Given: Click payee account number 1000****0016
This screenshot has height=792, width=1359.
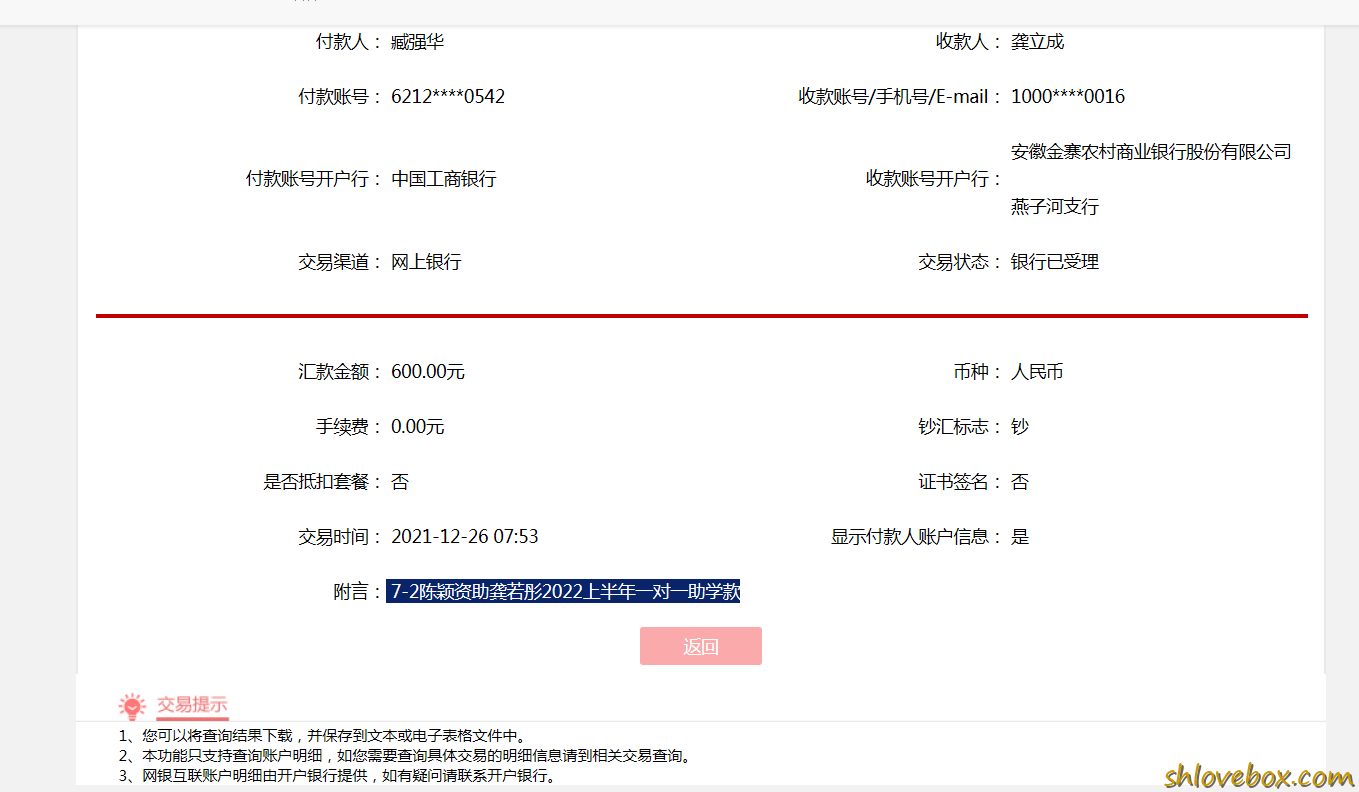Looking at the screenshot, I should coord(1068,97).
